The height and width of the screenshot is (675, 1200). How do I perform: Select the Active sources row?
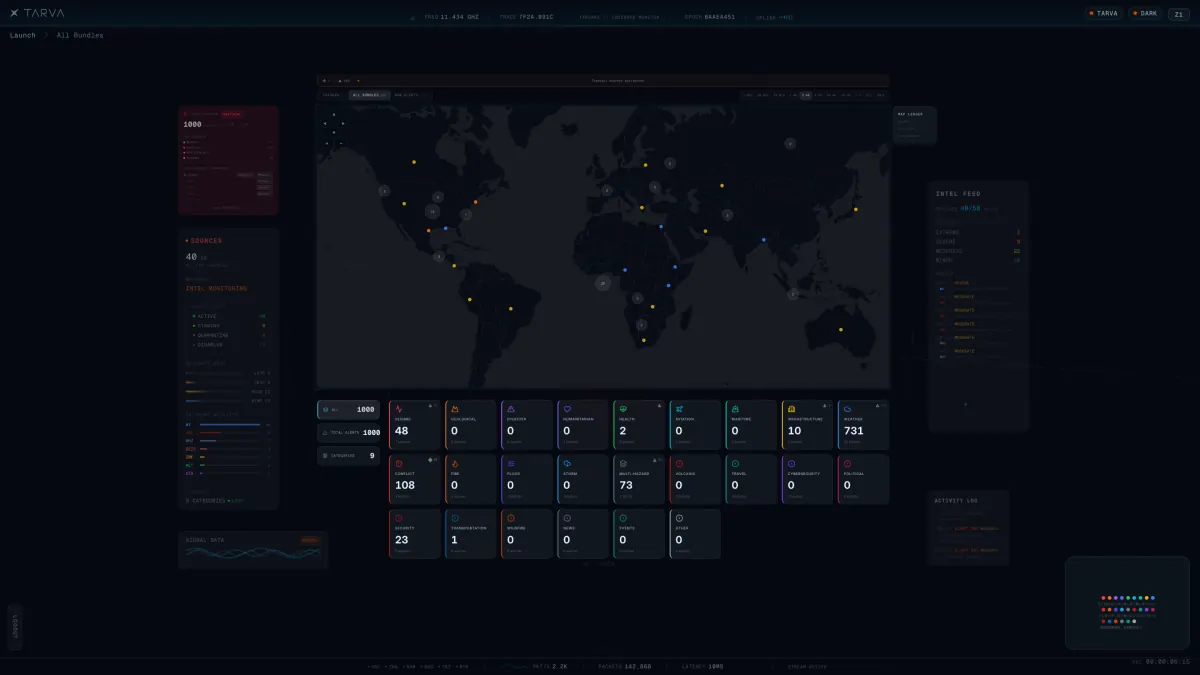point(229,316)
